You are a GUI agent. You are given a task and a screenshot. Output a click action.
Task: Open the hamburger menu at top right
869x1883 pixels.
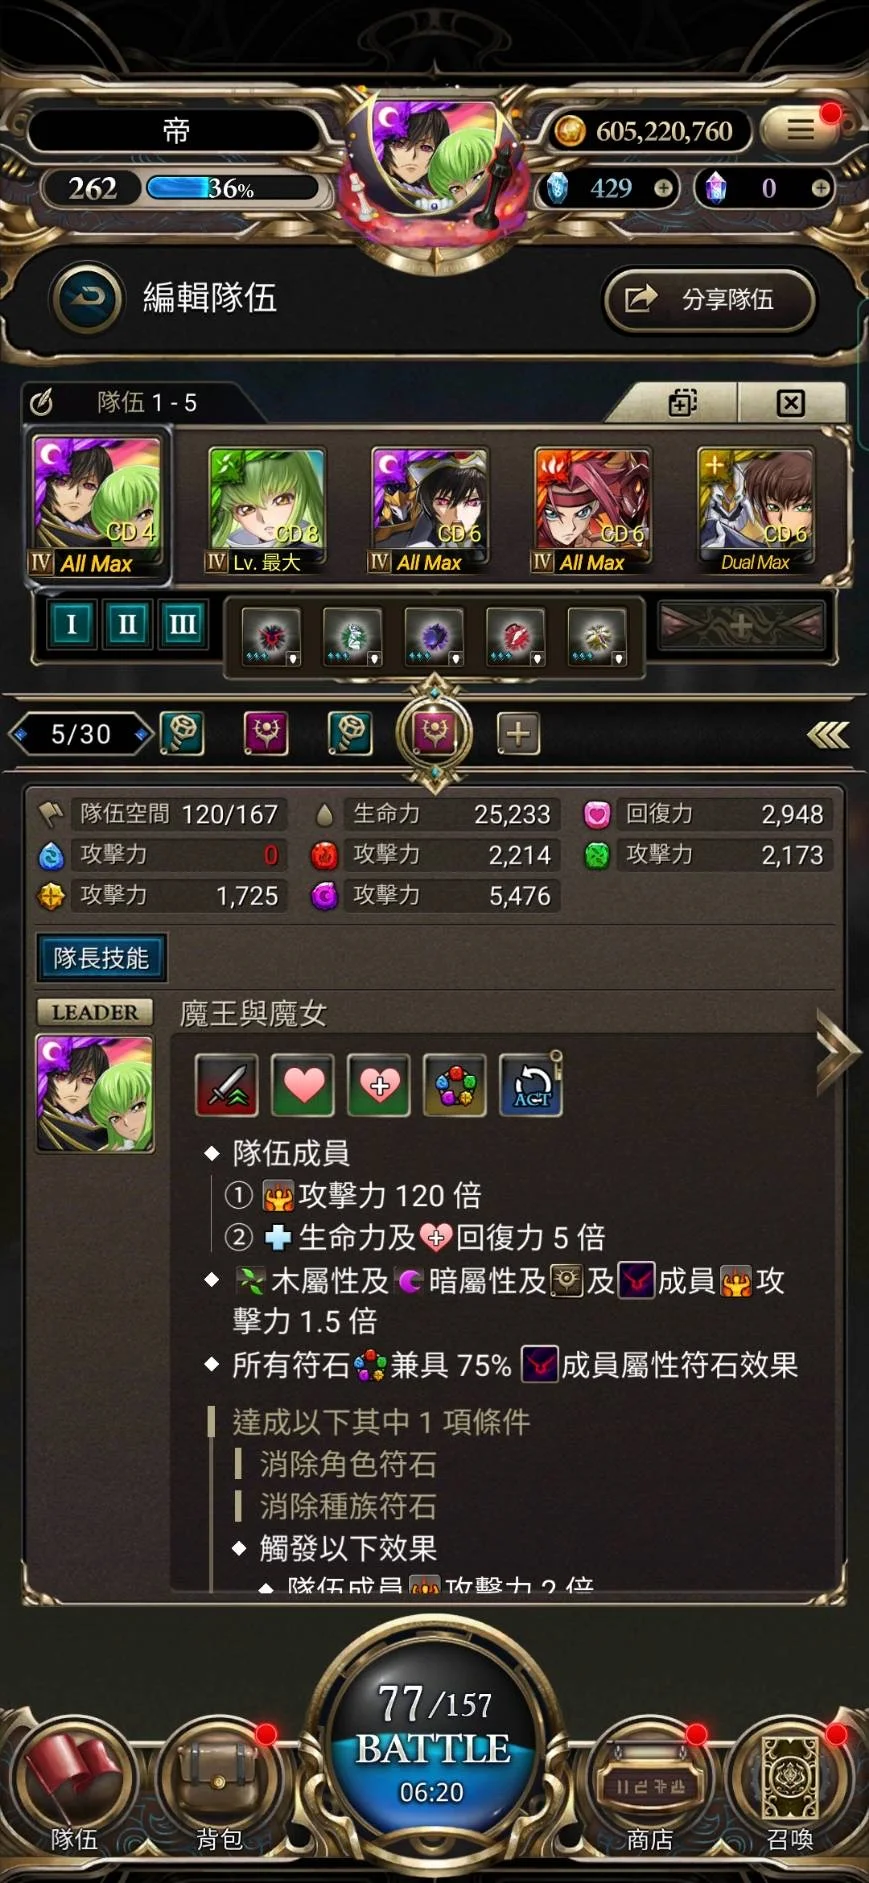pyautogui.click(x=799, y=130)
